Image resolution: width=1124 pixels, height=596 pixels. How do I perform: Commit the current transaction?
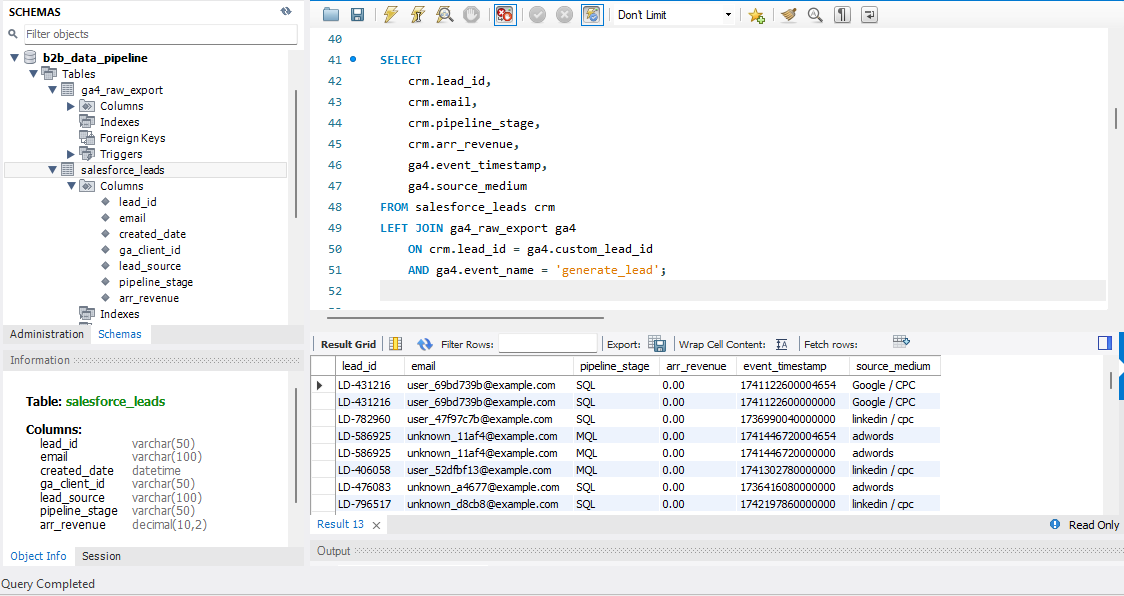click(x=538, y=14)
